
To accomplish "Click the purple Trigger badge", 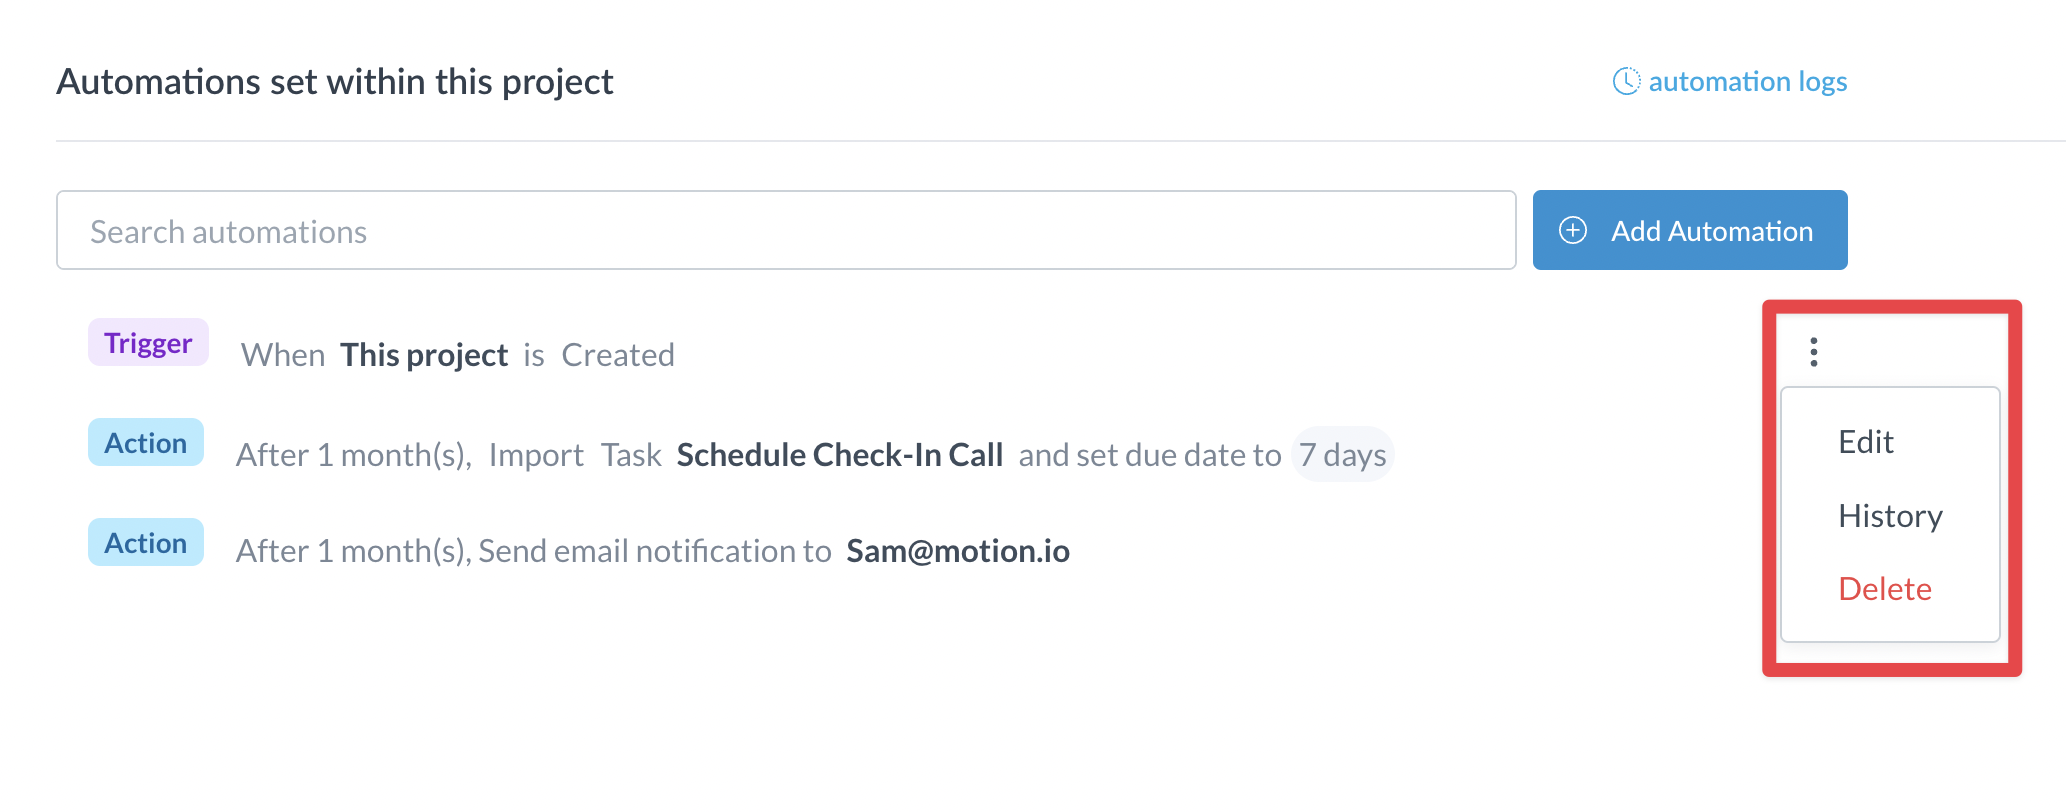I will tap(148, 343).
